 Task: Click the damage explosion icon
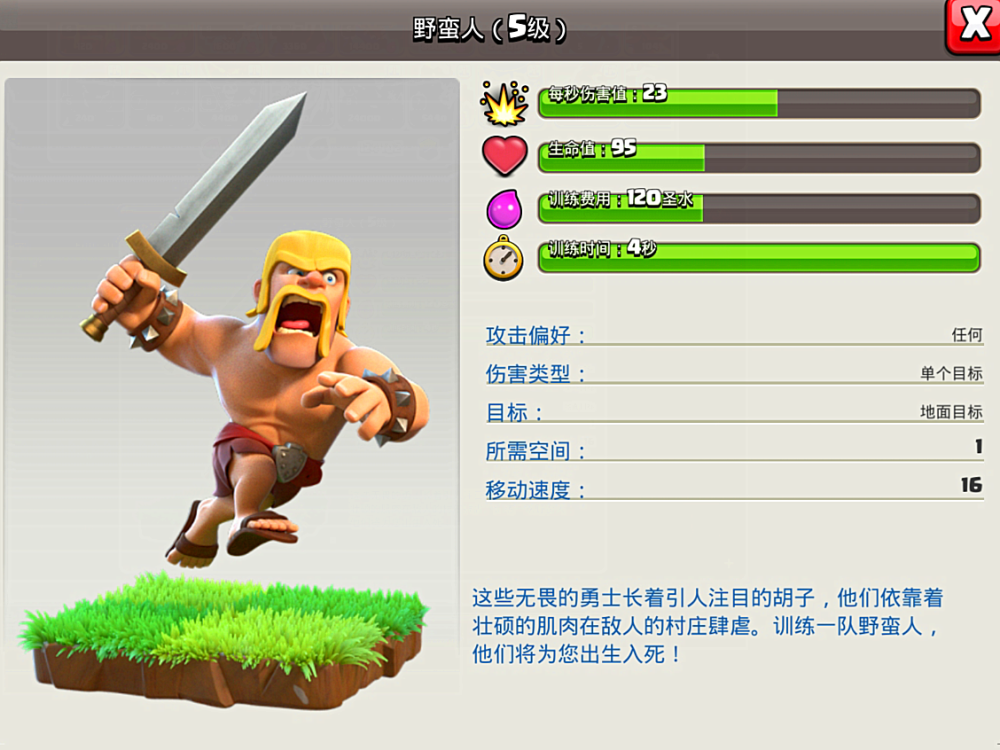[x=504, y=103]
